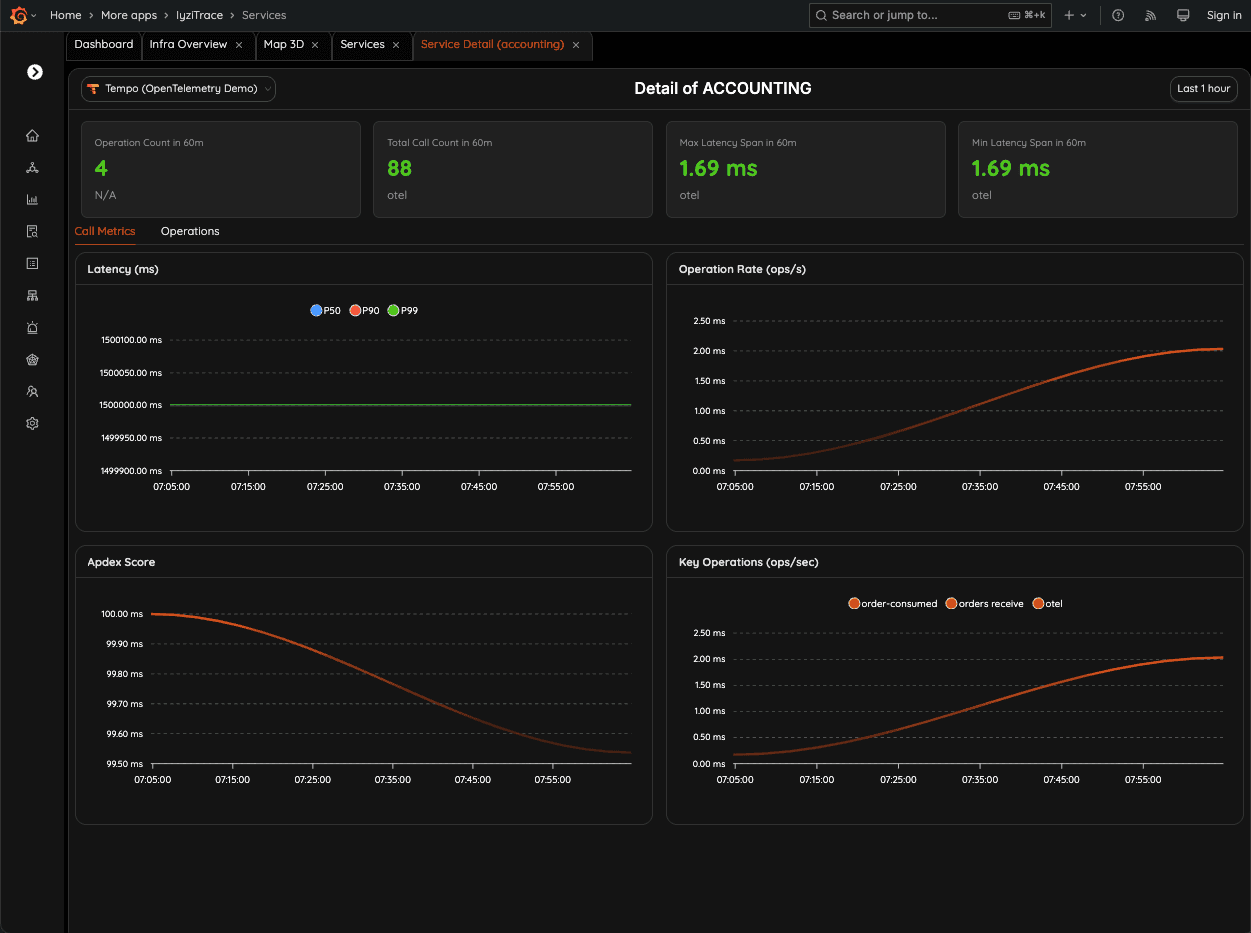Image resolution: width=1251 pixels, height=933 pixels.
Task: Click the P50 blue color dot in legend
Action: [x=316, y=310]
